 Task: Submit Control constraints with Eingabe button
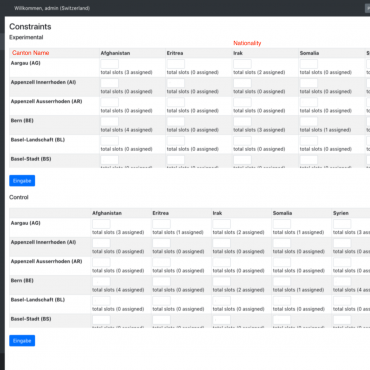coord(22,341)
